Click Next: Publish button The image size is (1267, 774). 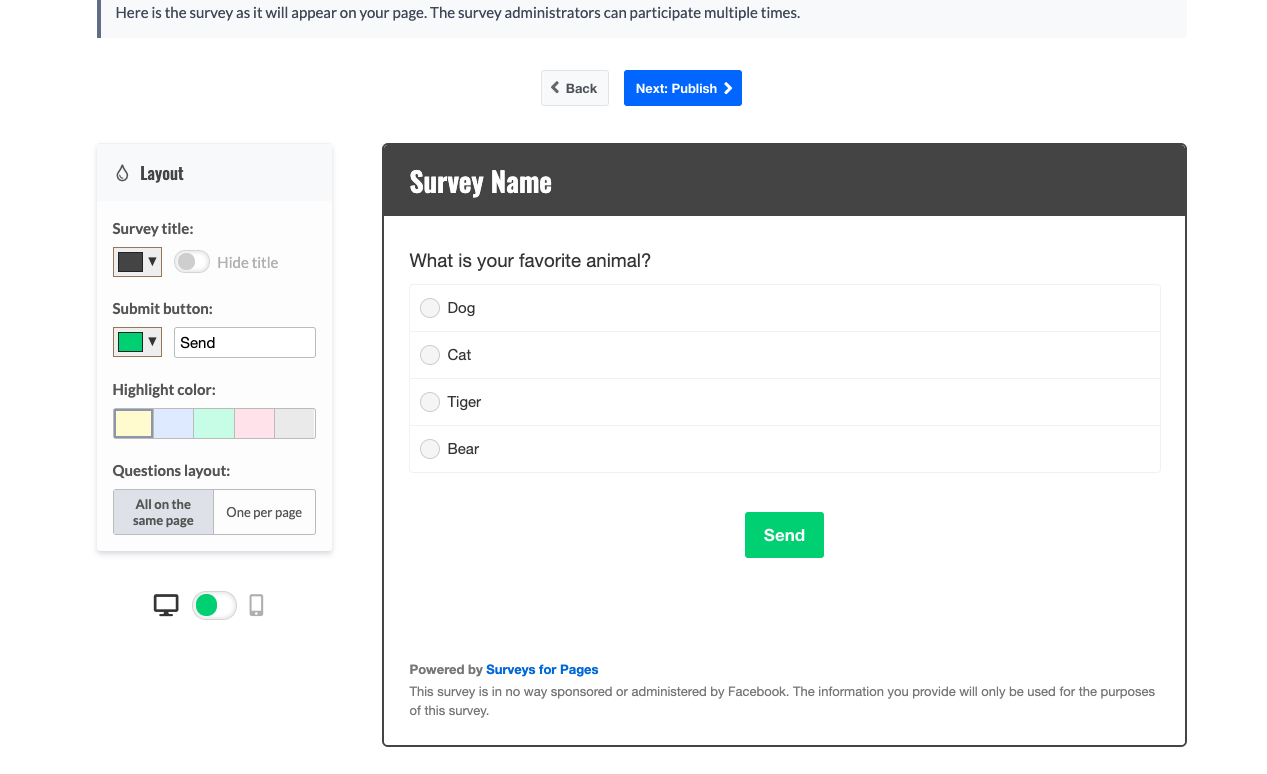[x=683, y=88]
